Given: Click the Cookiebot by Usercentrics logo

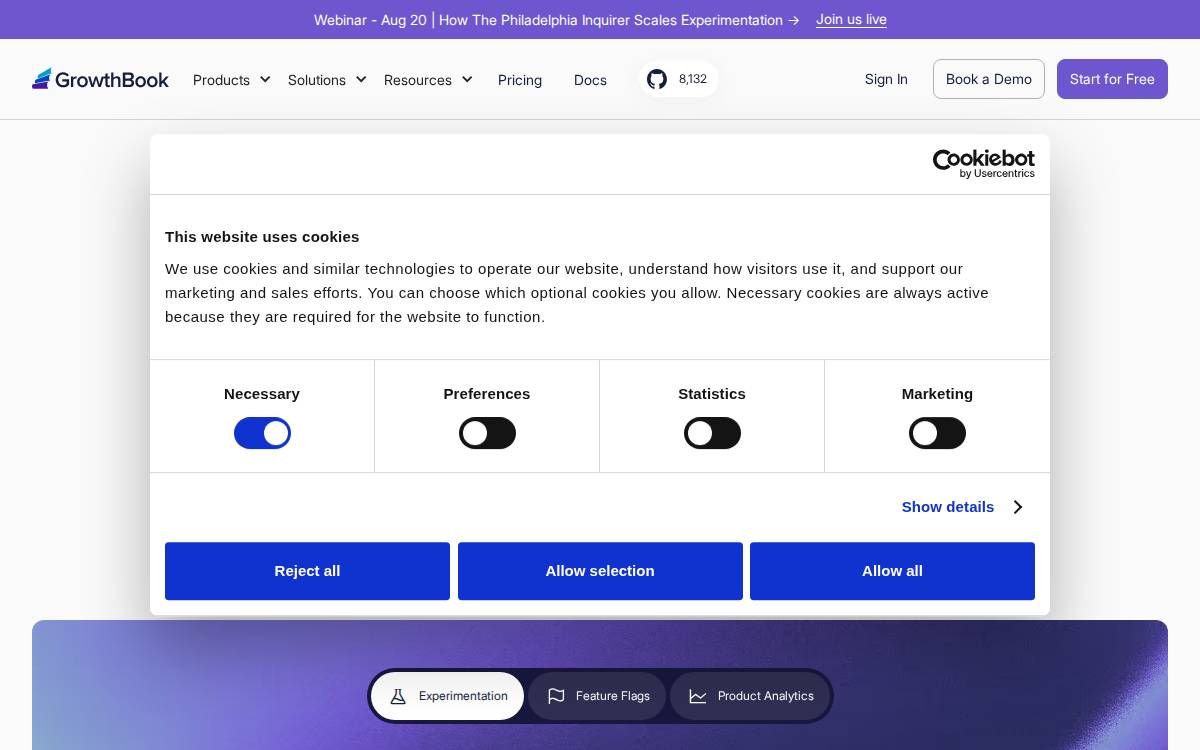Looking at the screenshot, I should click(983, 164).
